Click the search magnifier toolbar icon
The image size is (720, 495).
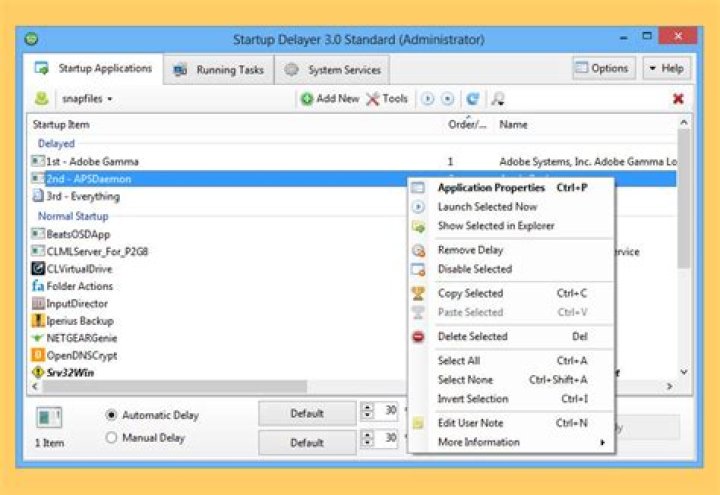[498, 99]
